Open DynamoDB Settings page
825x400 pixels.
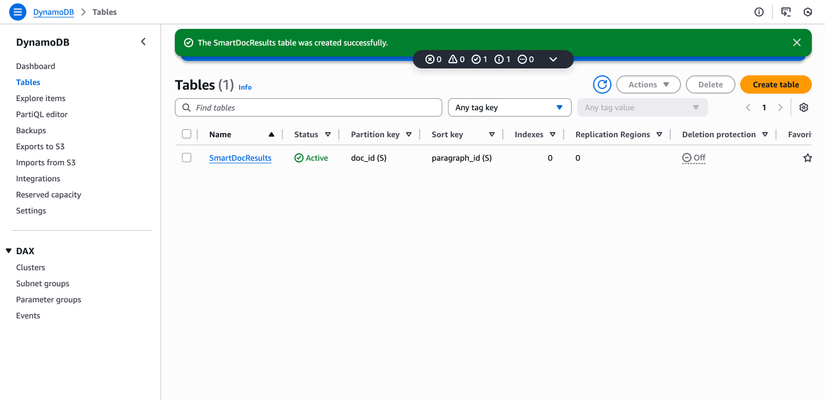click(31, 211)
